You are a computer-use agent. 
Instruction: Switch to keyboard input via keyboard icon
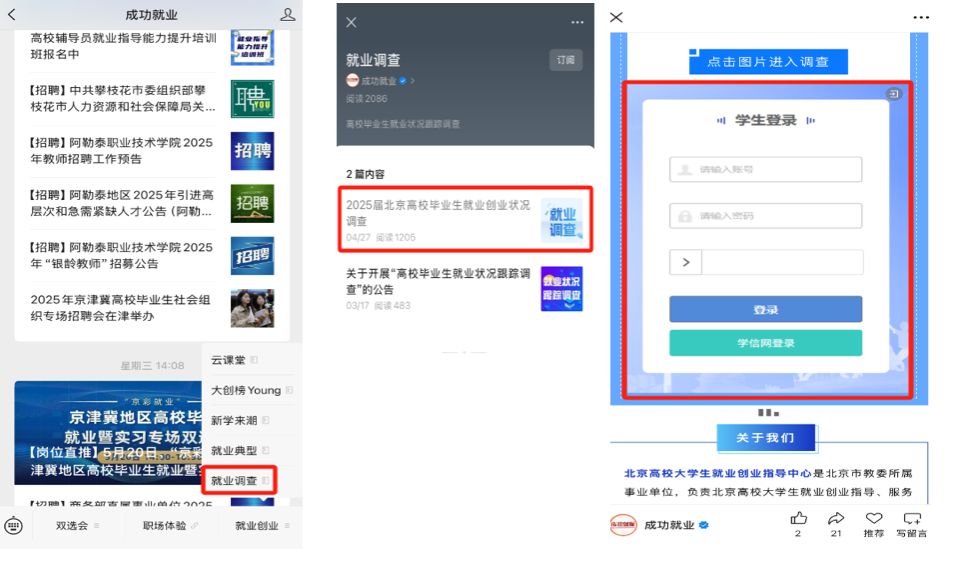coord(13,525)
